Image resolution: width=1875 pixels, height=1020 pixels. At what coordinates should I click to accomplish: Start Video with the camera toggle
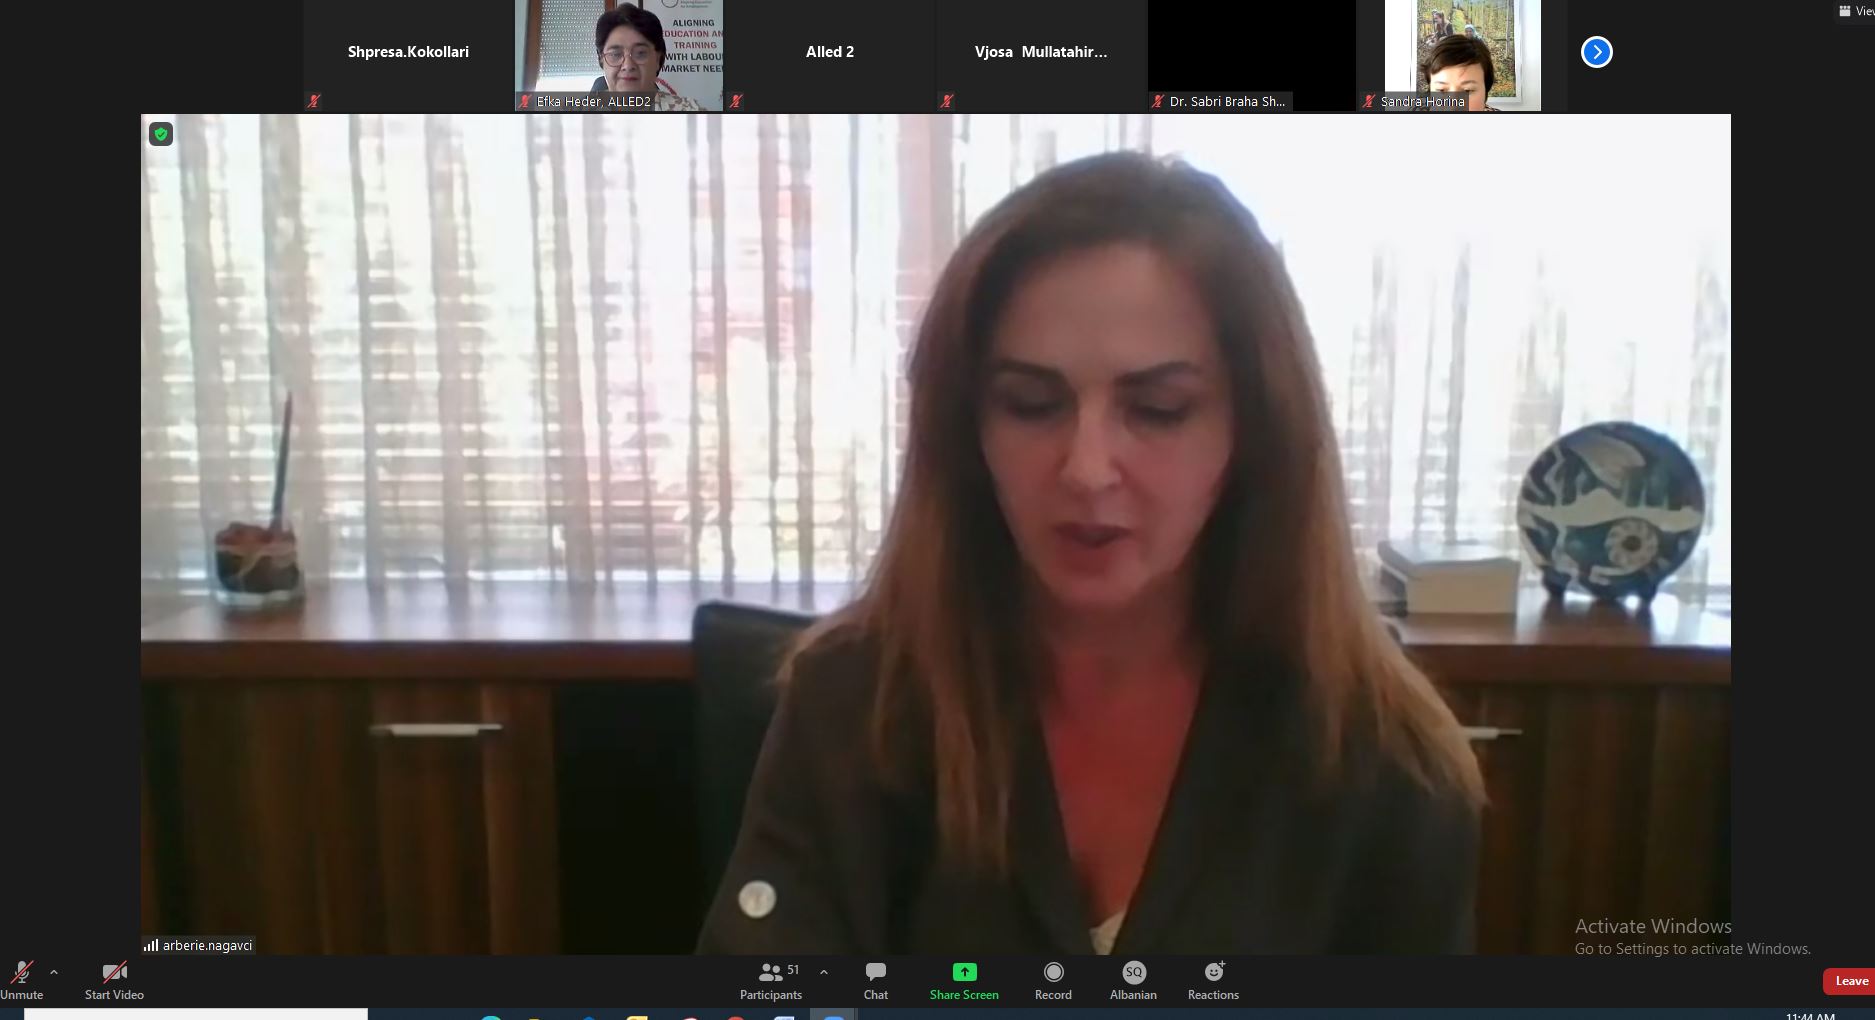coord(114,980)
